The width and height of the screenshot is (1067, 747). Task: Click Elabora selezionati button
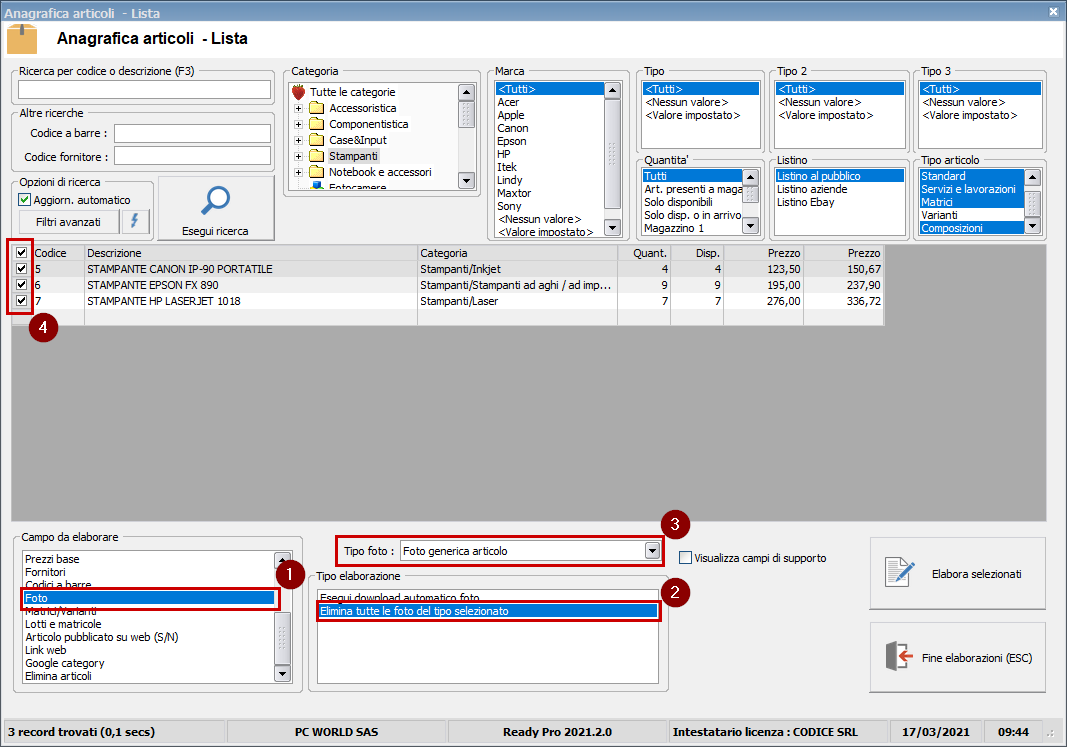click(x=957, y=573)
